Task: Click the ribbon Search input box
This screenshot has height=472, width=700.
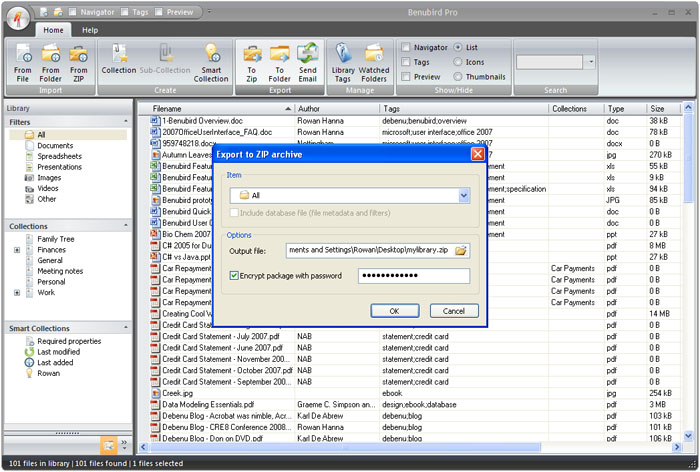Action: [550, 62]
